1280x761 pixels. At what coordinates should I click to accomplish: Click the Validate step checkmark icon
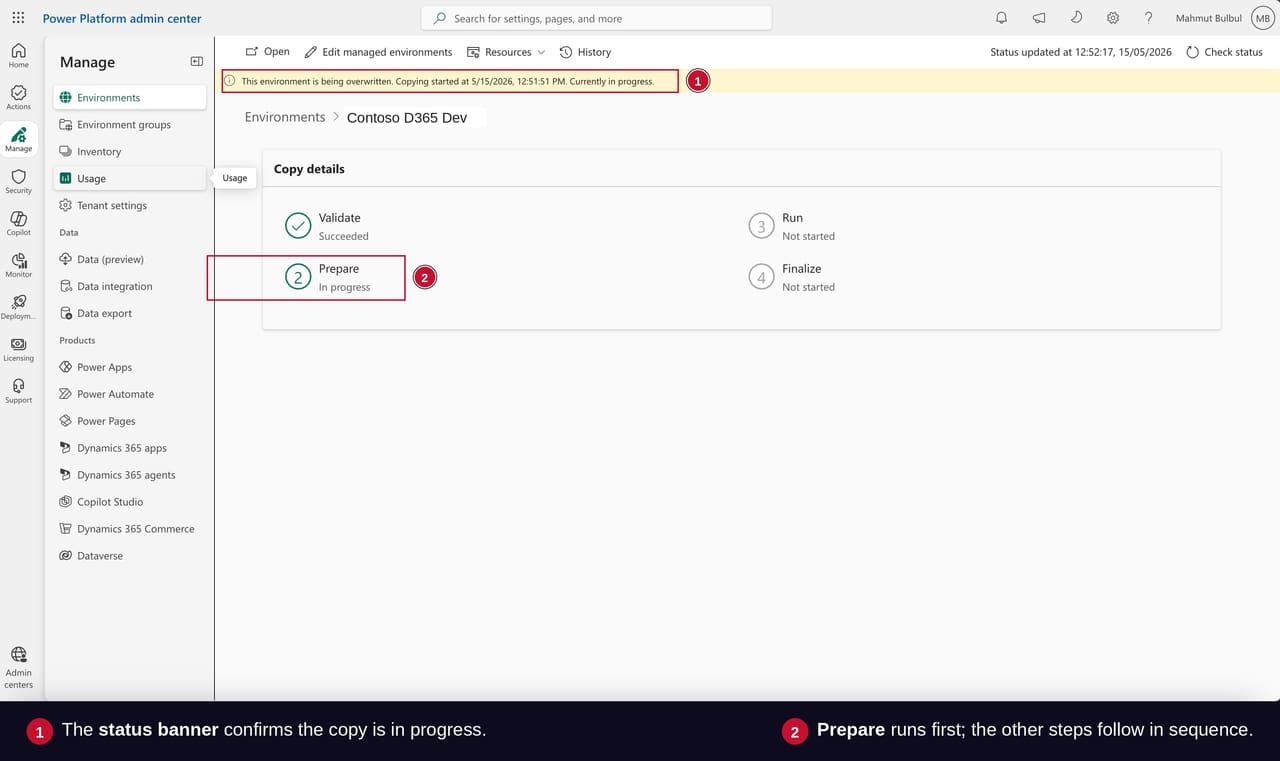coord(298,226)
